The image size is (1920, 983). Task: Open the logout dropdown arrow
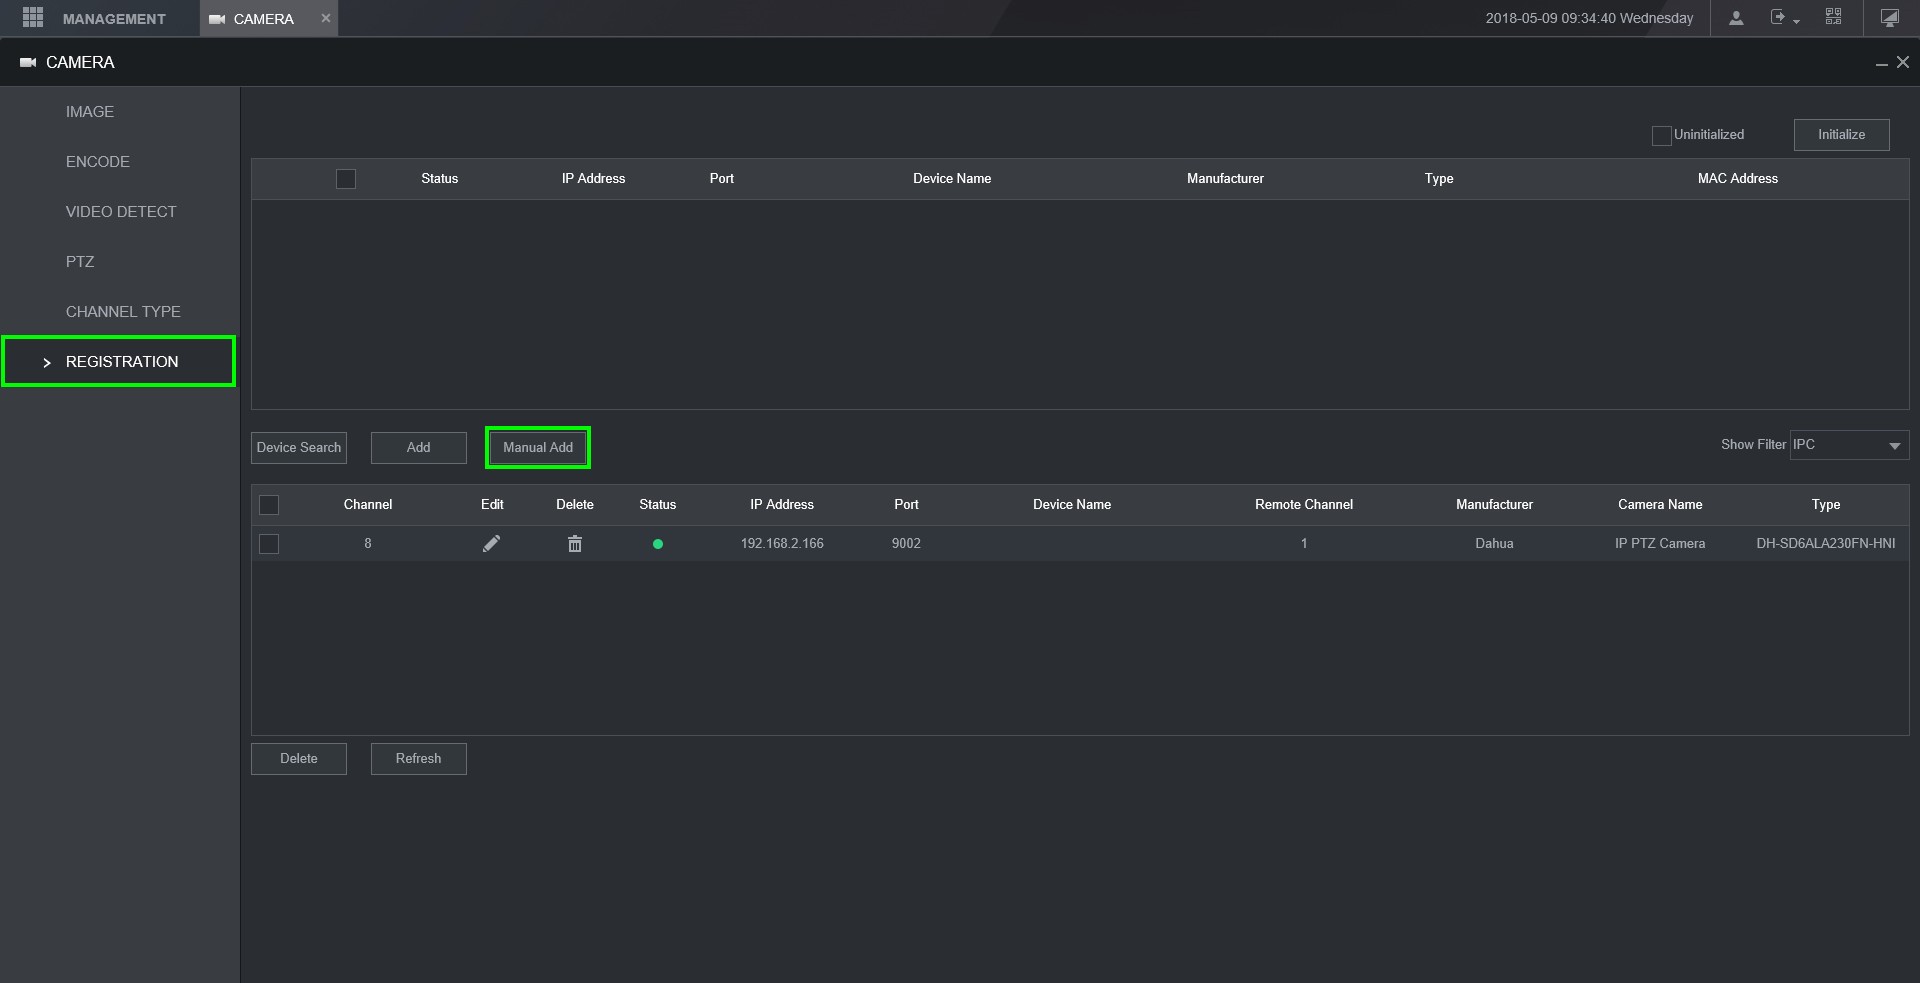click(x=1796, y=21)
